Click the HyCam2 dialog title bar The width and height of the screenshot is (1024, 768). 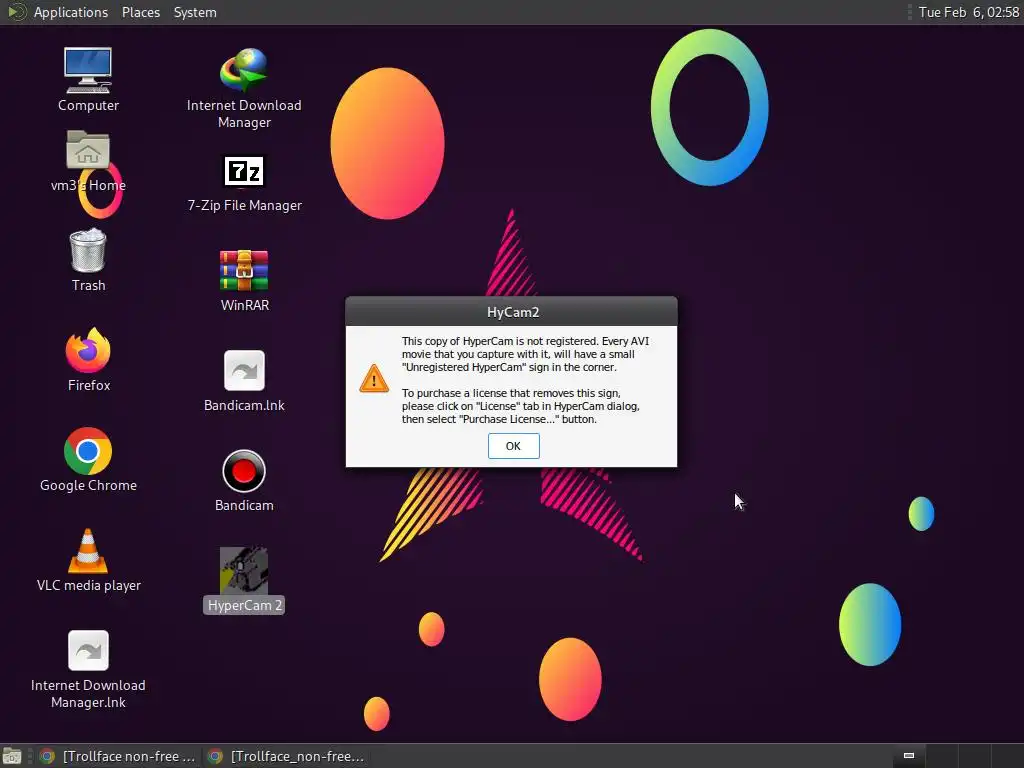point(511,312)
